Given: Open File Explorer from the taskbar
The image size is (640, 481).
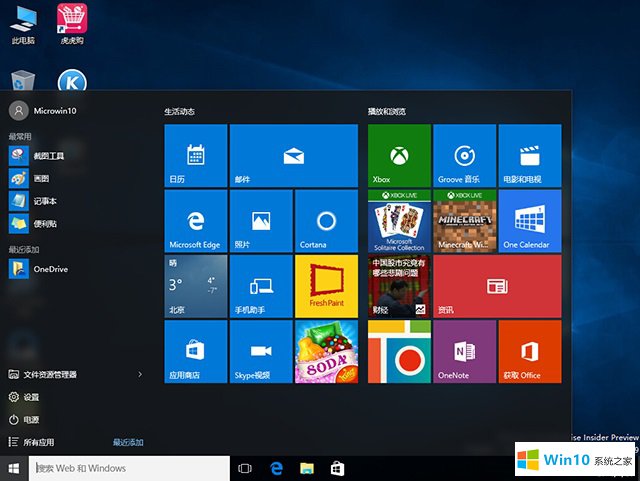Looking at the screenshot, I should tap(307, 468).
